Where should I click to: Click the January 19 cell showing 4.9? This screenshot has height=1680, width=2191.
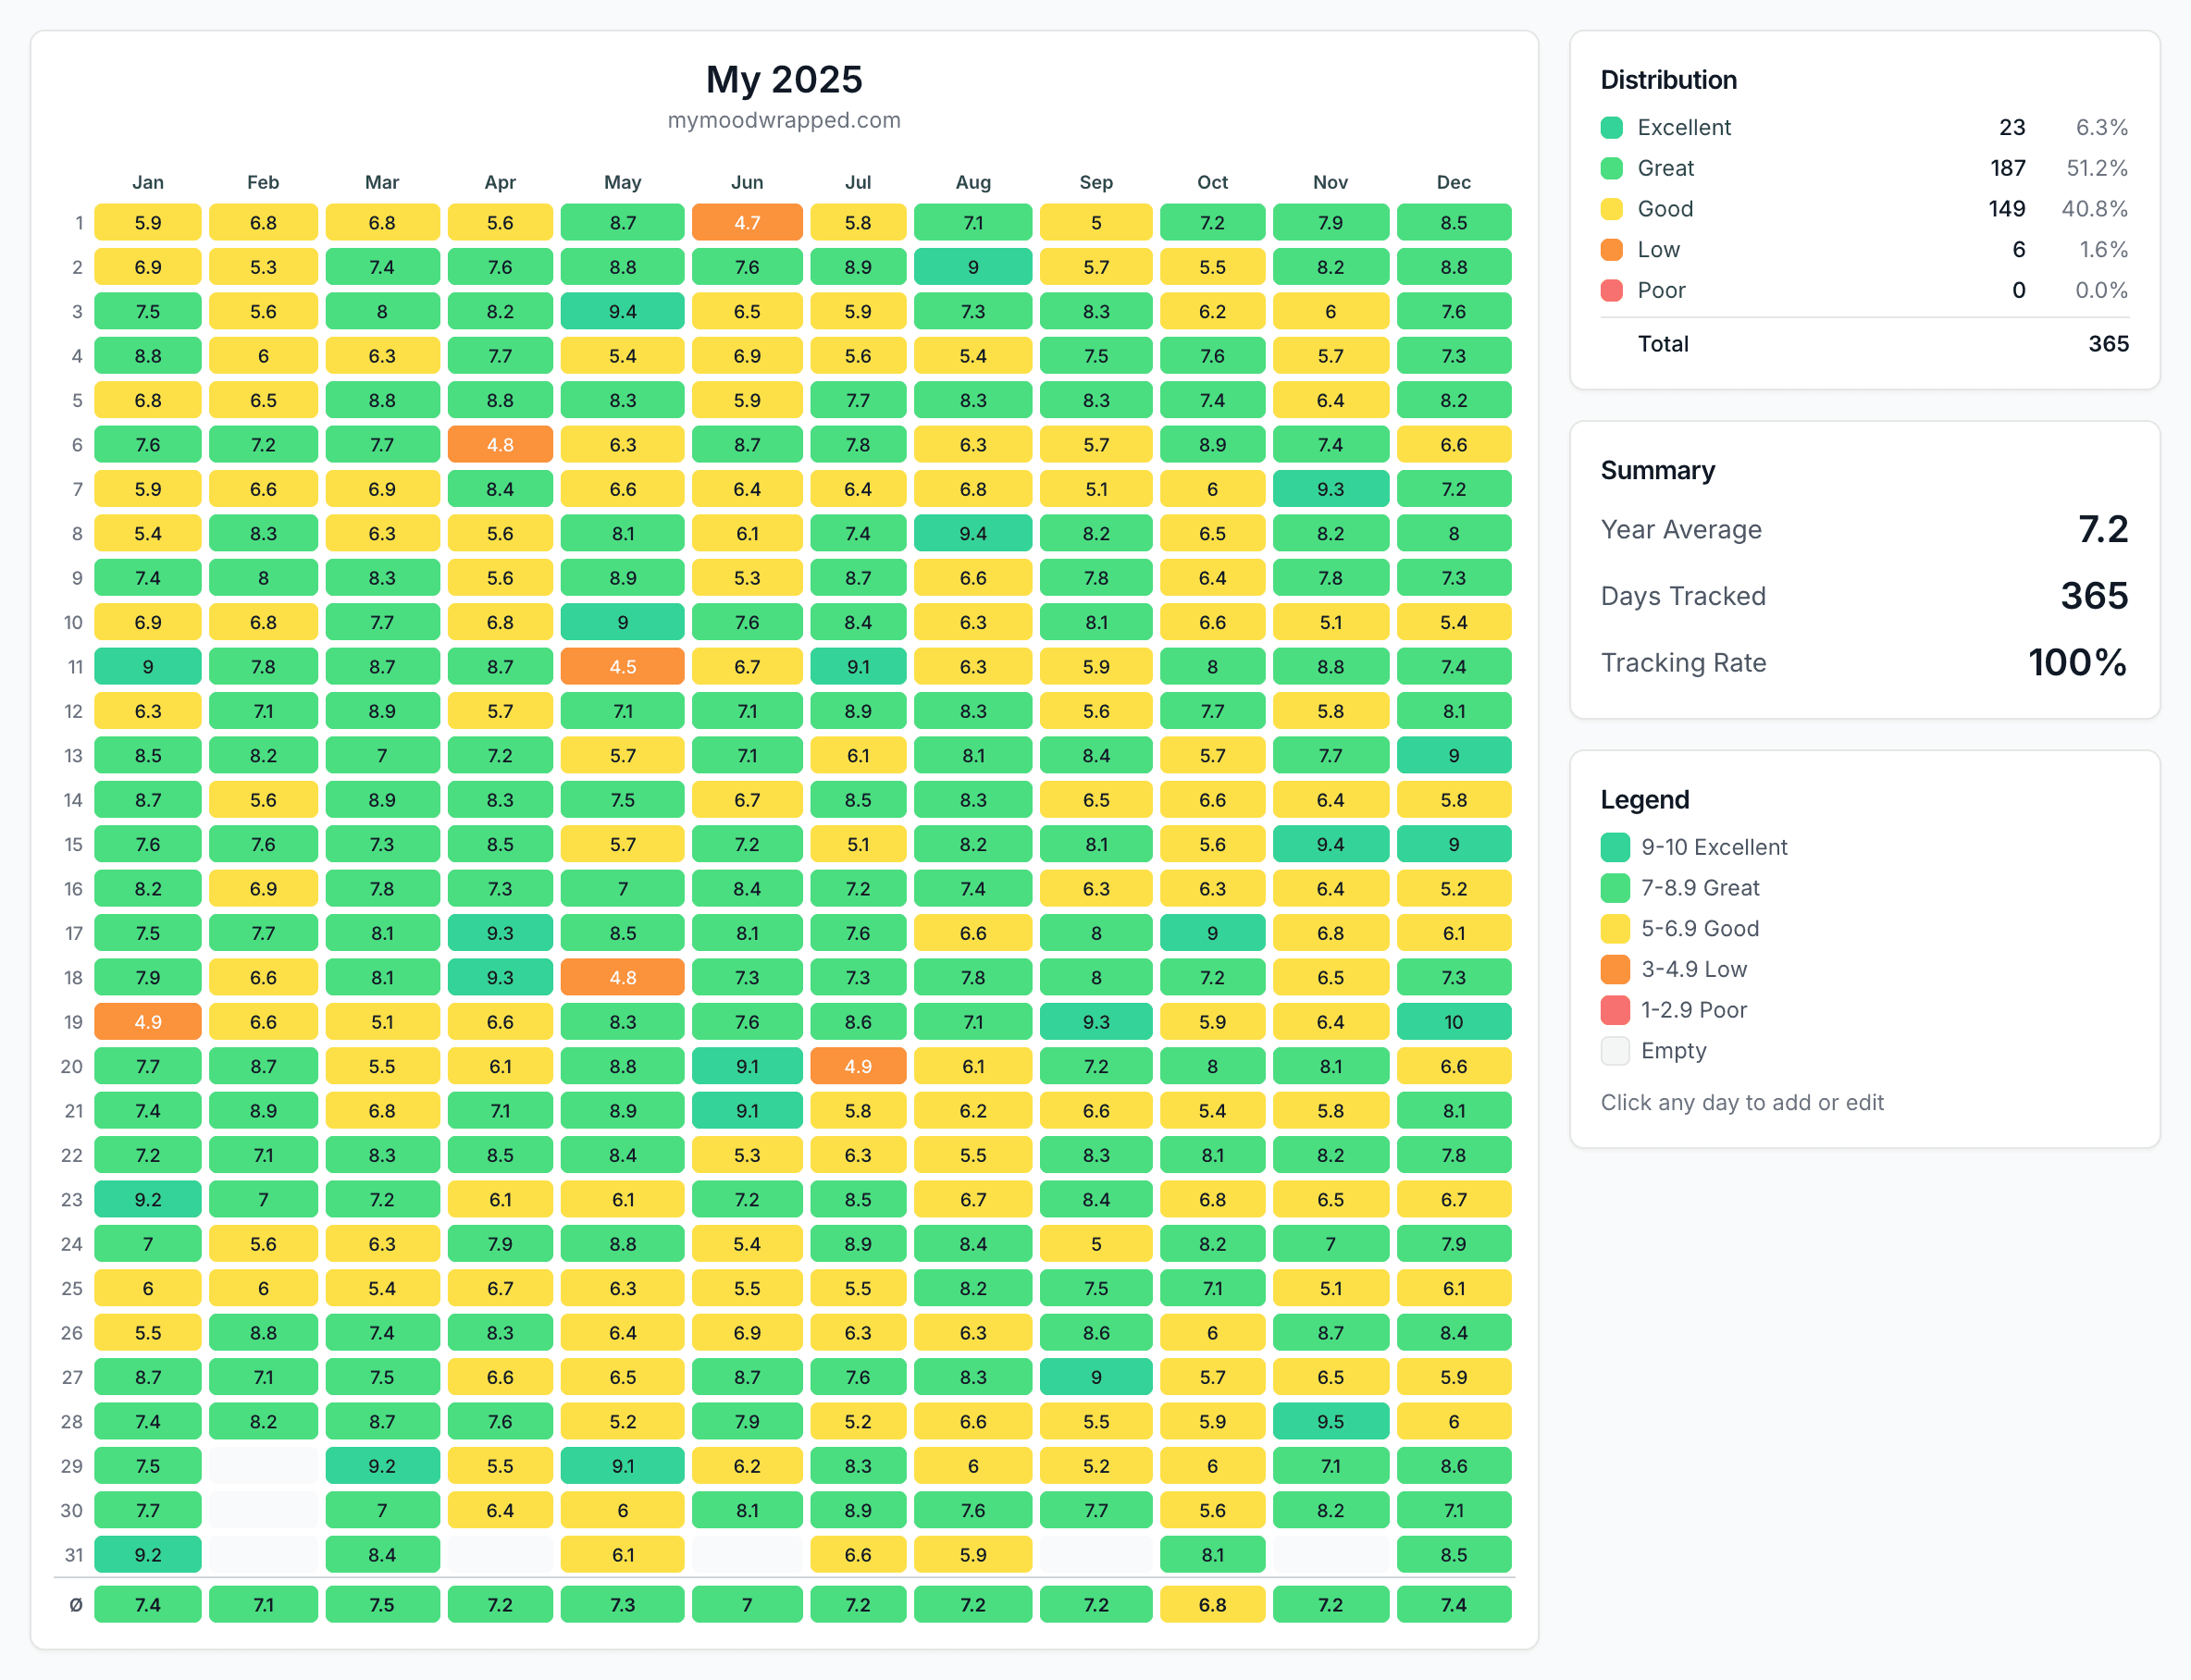[x=148, y=1022]
